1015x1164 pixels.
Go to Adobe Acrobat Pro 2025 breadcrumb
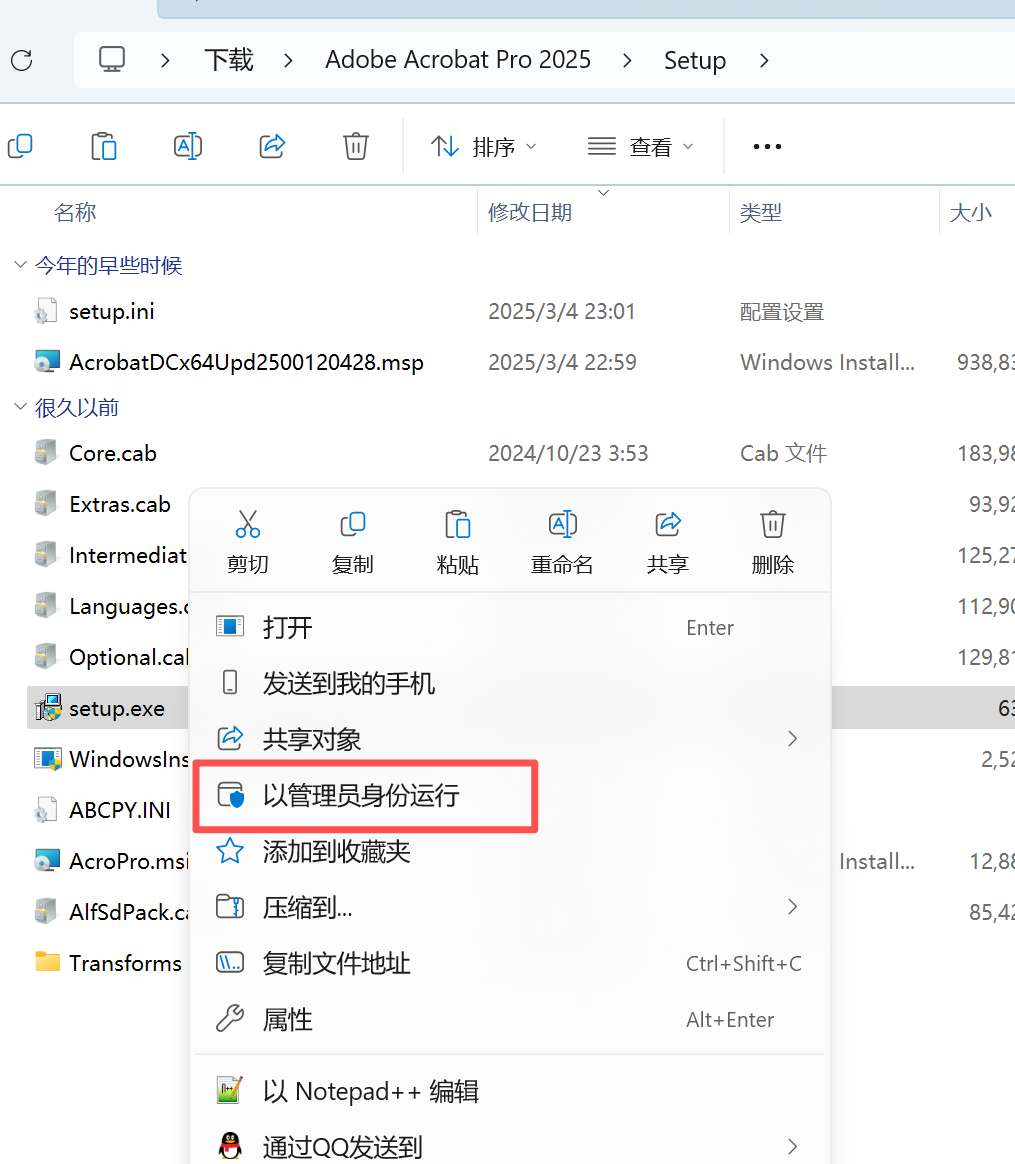(x=458, y=59)
